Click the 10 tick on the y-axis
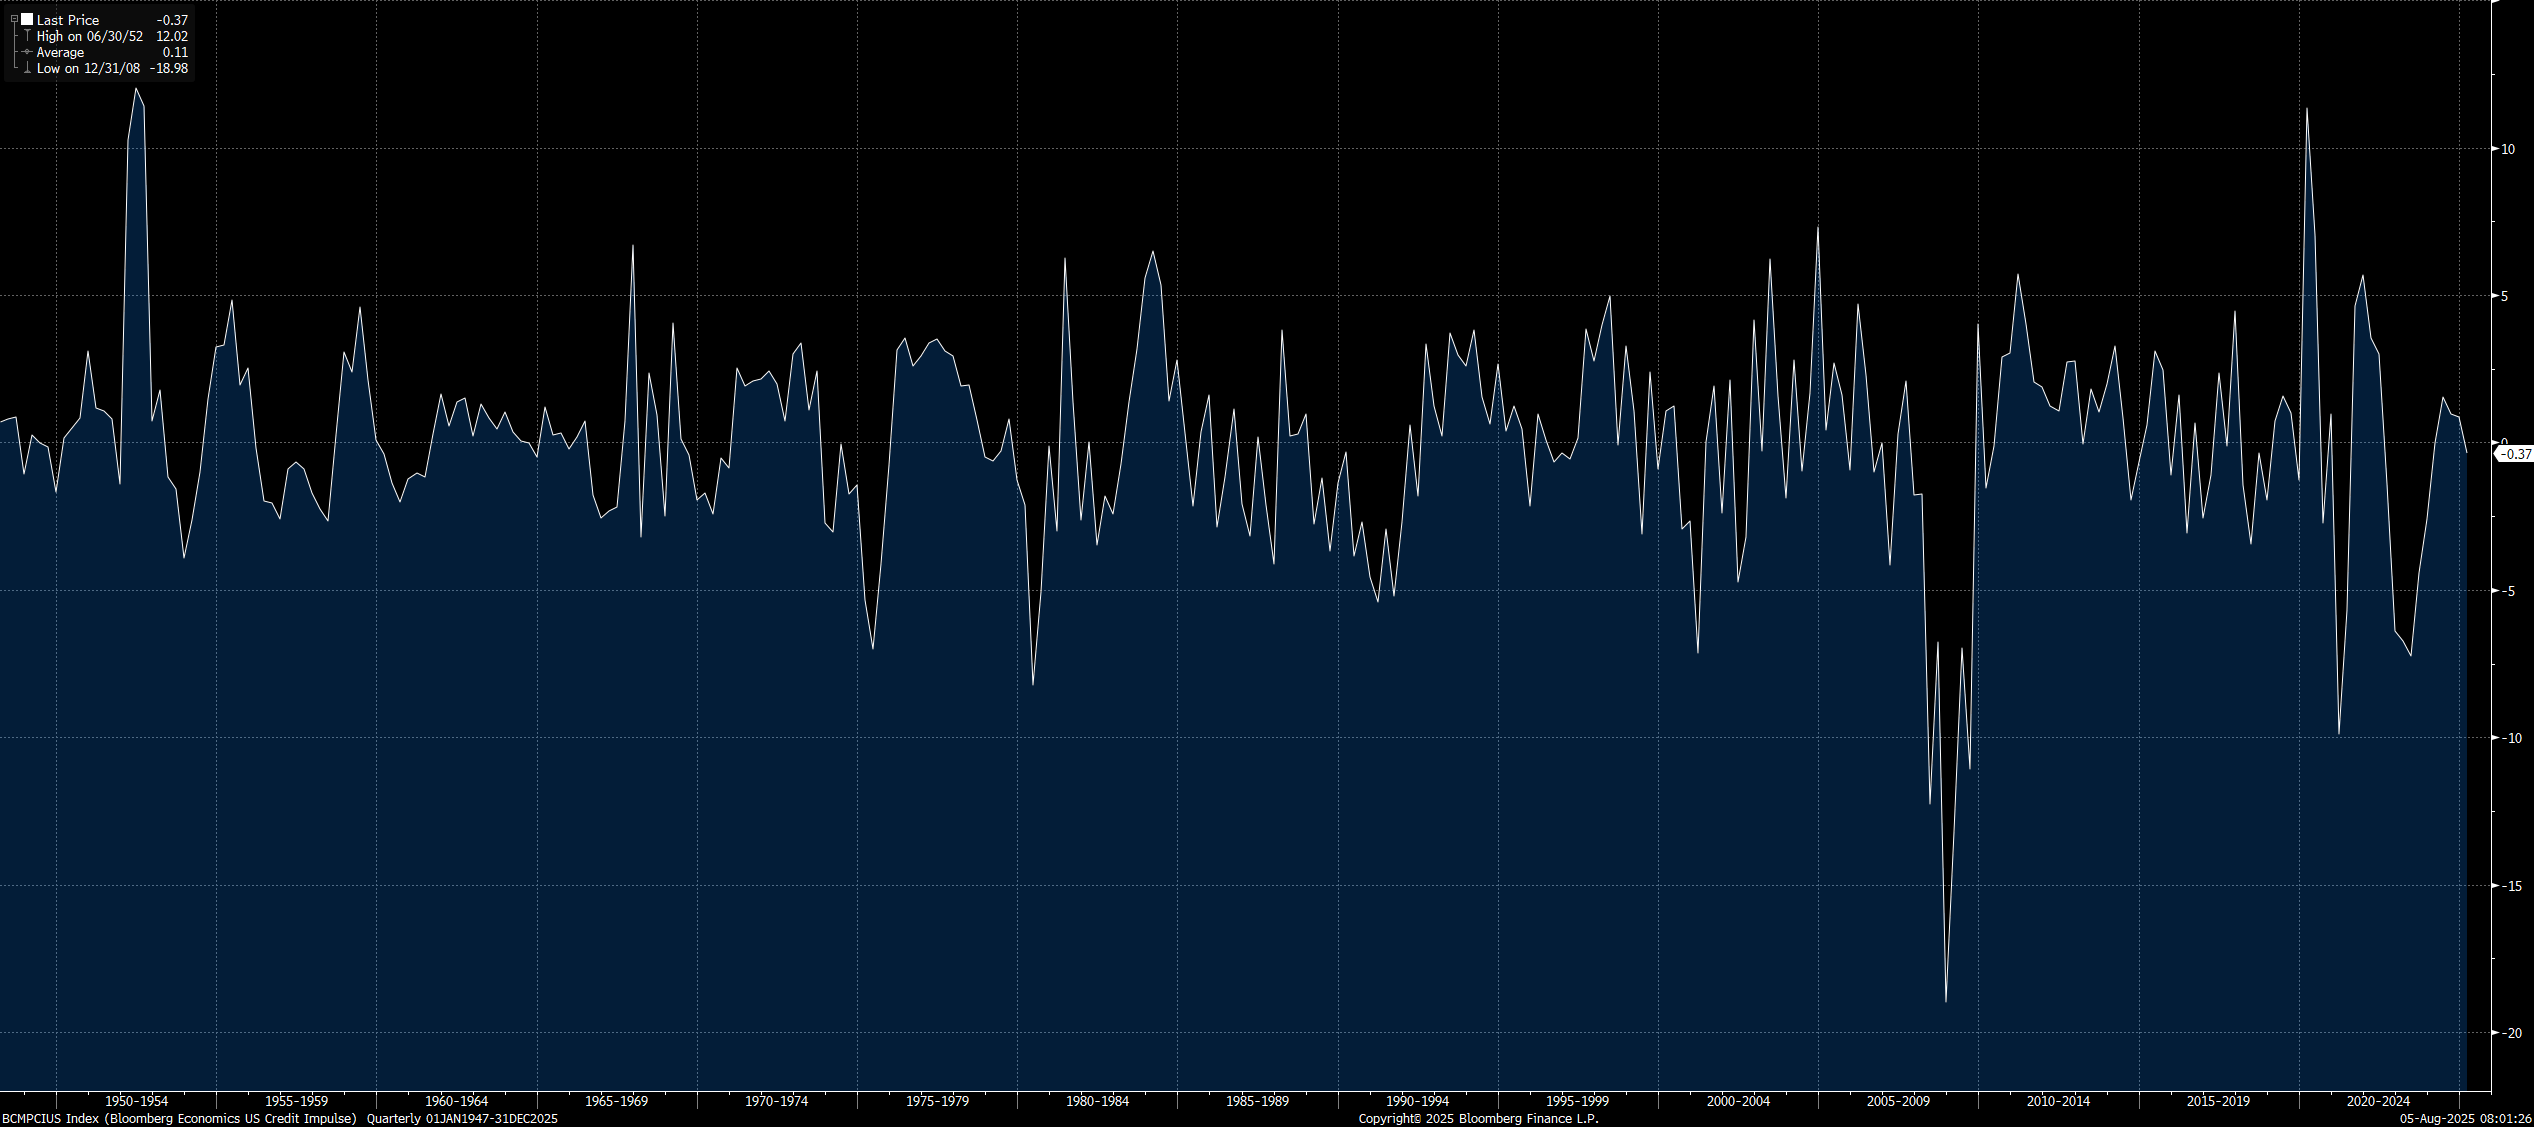 click(x=2508, y=149)
